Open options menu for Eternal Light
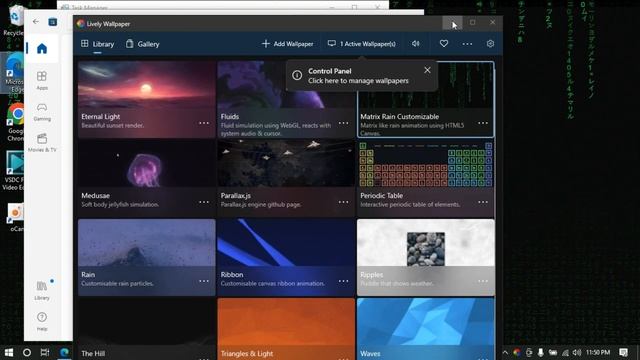This screenshot has height=360, width=640. [204, 123]
